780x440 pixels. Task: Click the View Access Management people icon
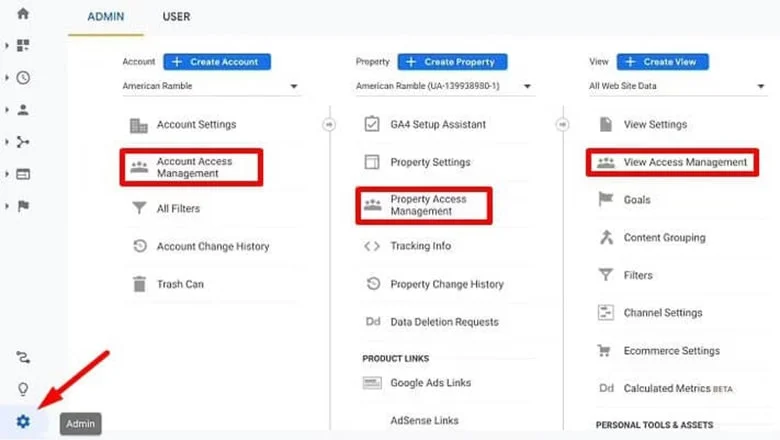606,163
